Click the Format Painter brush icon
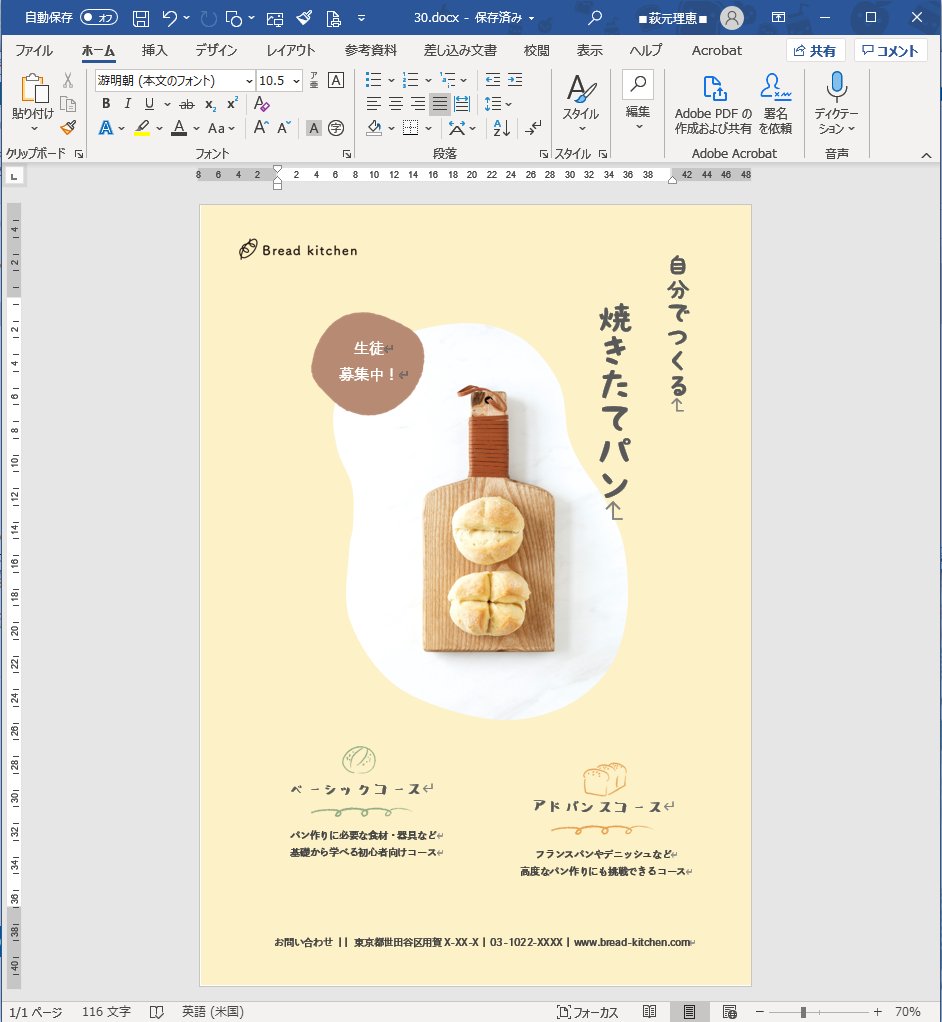Image resolution: width=942 pixels, height=1022 pixels. [x=68, y=128]
